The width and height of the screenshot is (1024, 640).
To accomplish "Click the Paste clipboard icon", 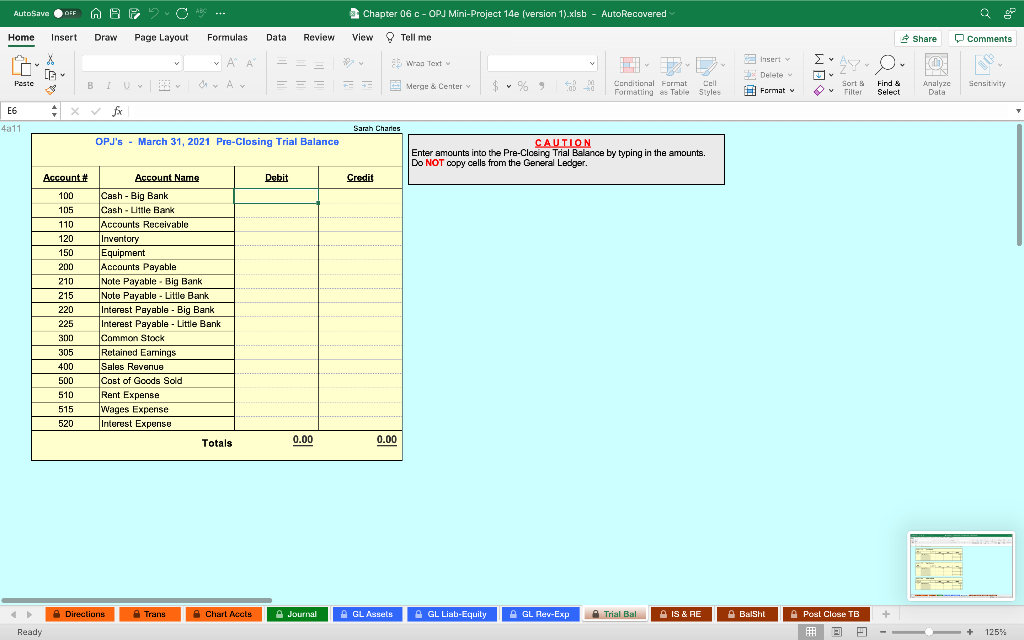I will (22, 66).
